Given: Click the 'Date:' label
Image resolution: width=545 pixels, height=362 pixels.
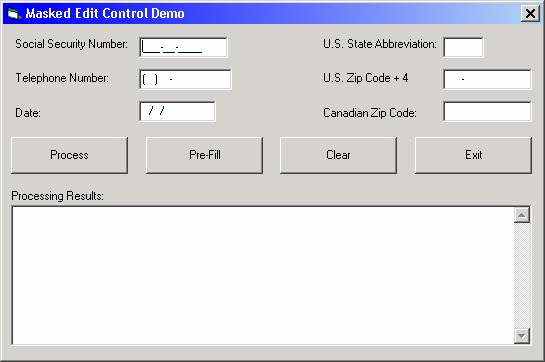Looking at the screenshot, I should coord(28,113).
